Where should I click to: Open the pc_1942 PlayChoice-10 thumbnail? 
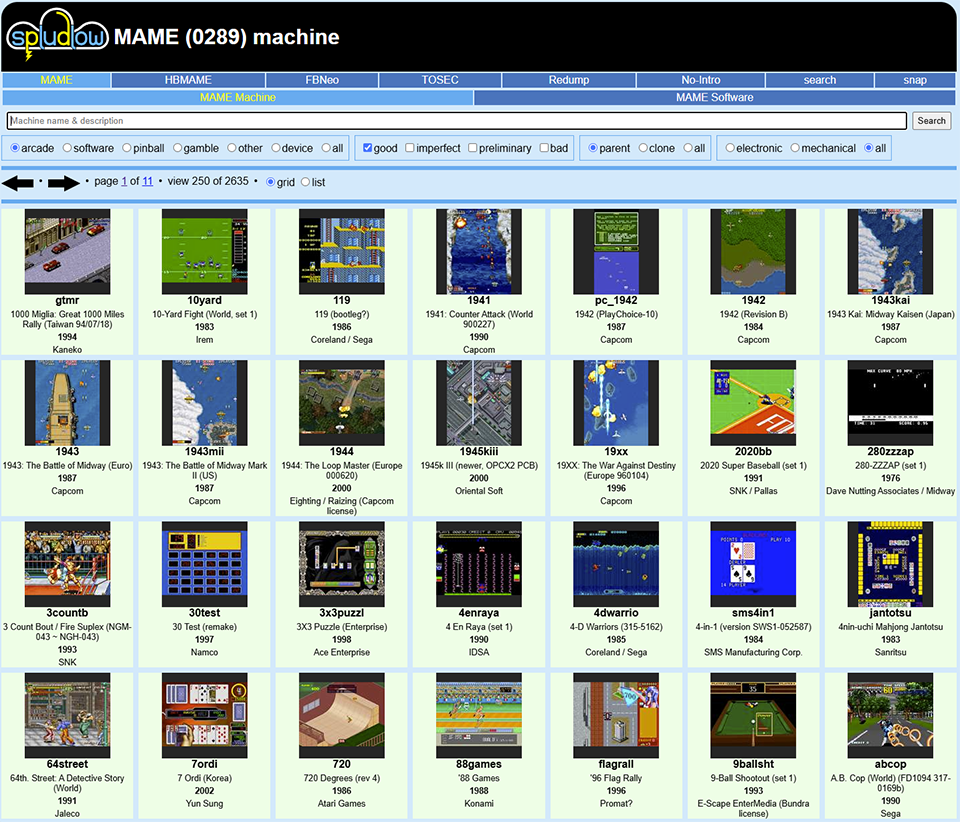[x=616, y=252]
